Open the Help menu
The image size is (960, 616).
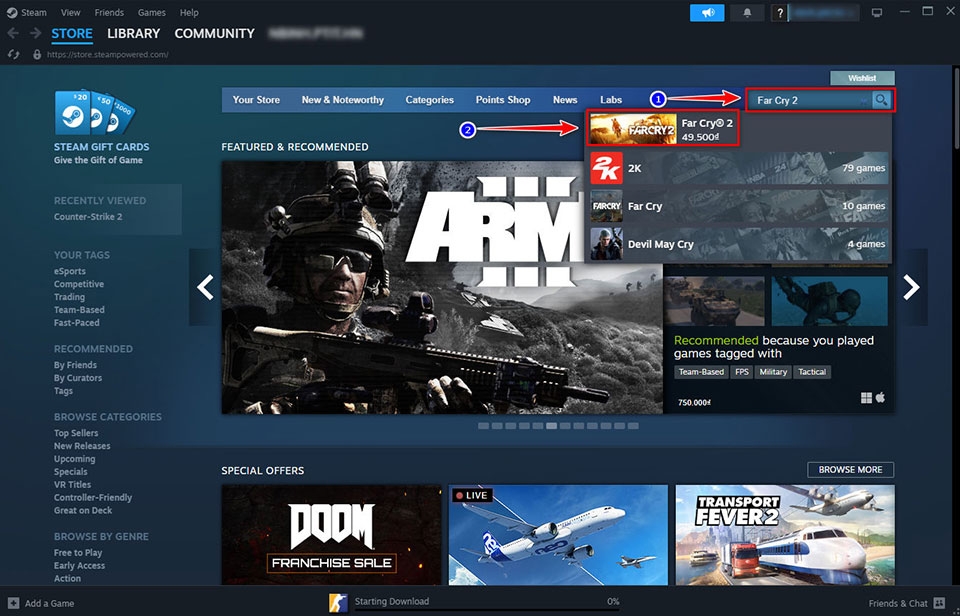tap(189, 12)
